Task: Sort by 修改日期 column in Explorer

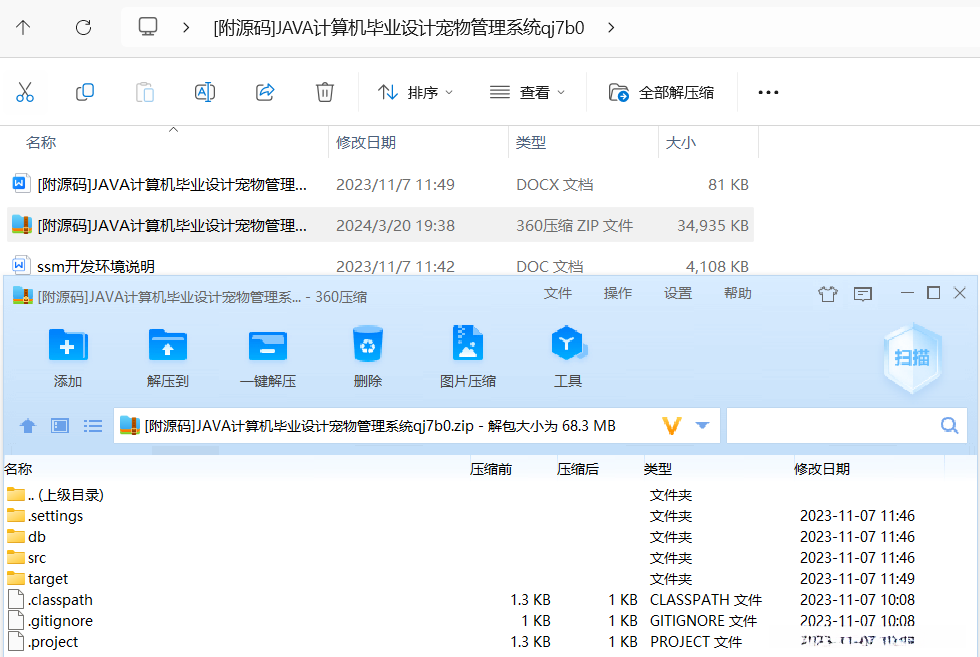Action: point(366,143)
